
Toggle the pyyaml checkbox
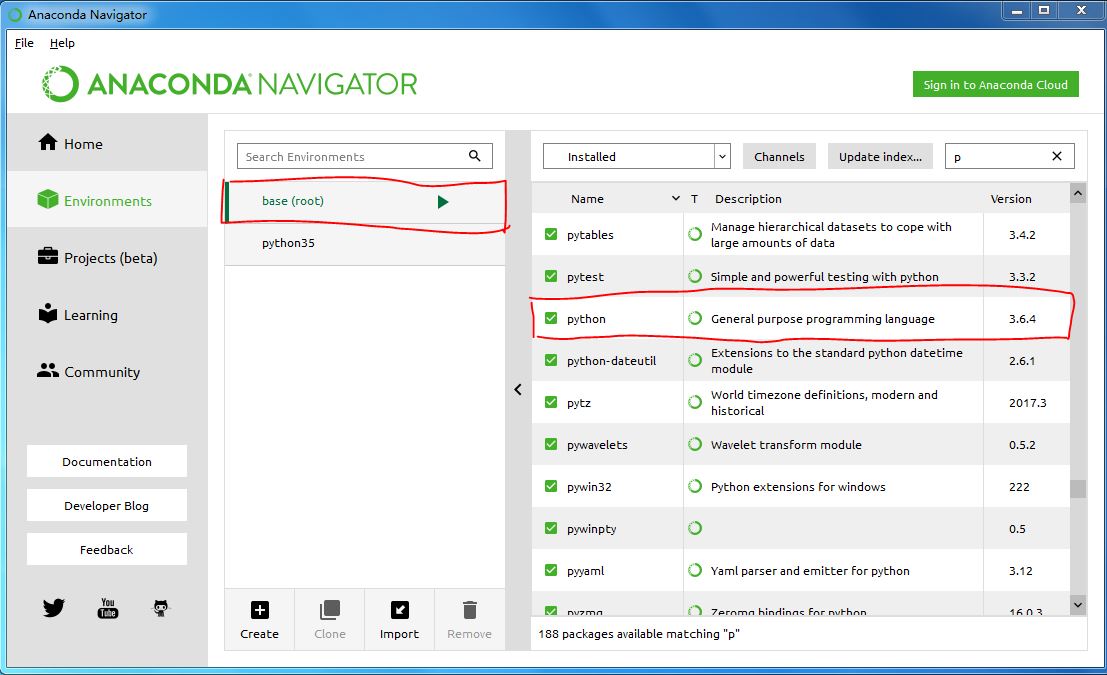click(551, 570)
